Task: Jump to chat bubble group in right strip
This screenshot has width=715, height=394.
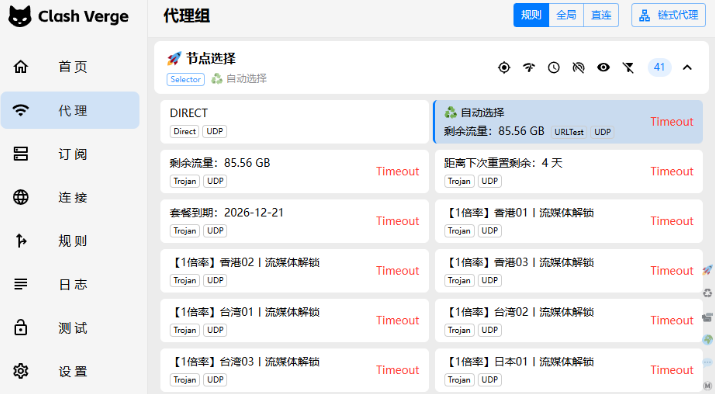Action: (708, 363)
